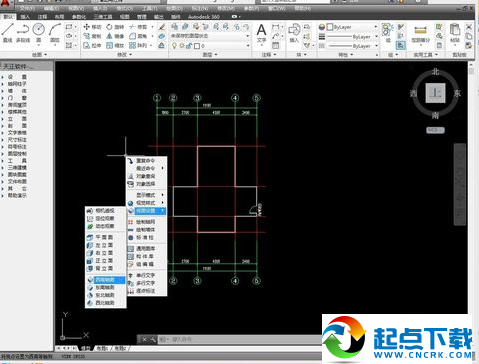Viewport: 479px width, 364px height.
Task: Open the Insert (插入) ribbon tab
Action: (x=25, y=17)
